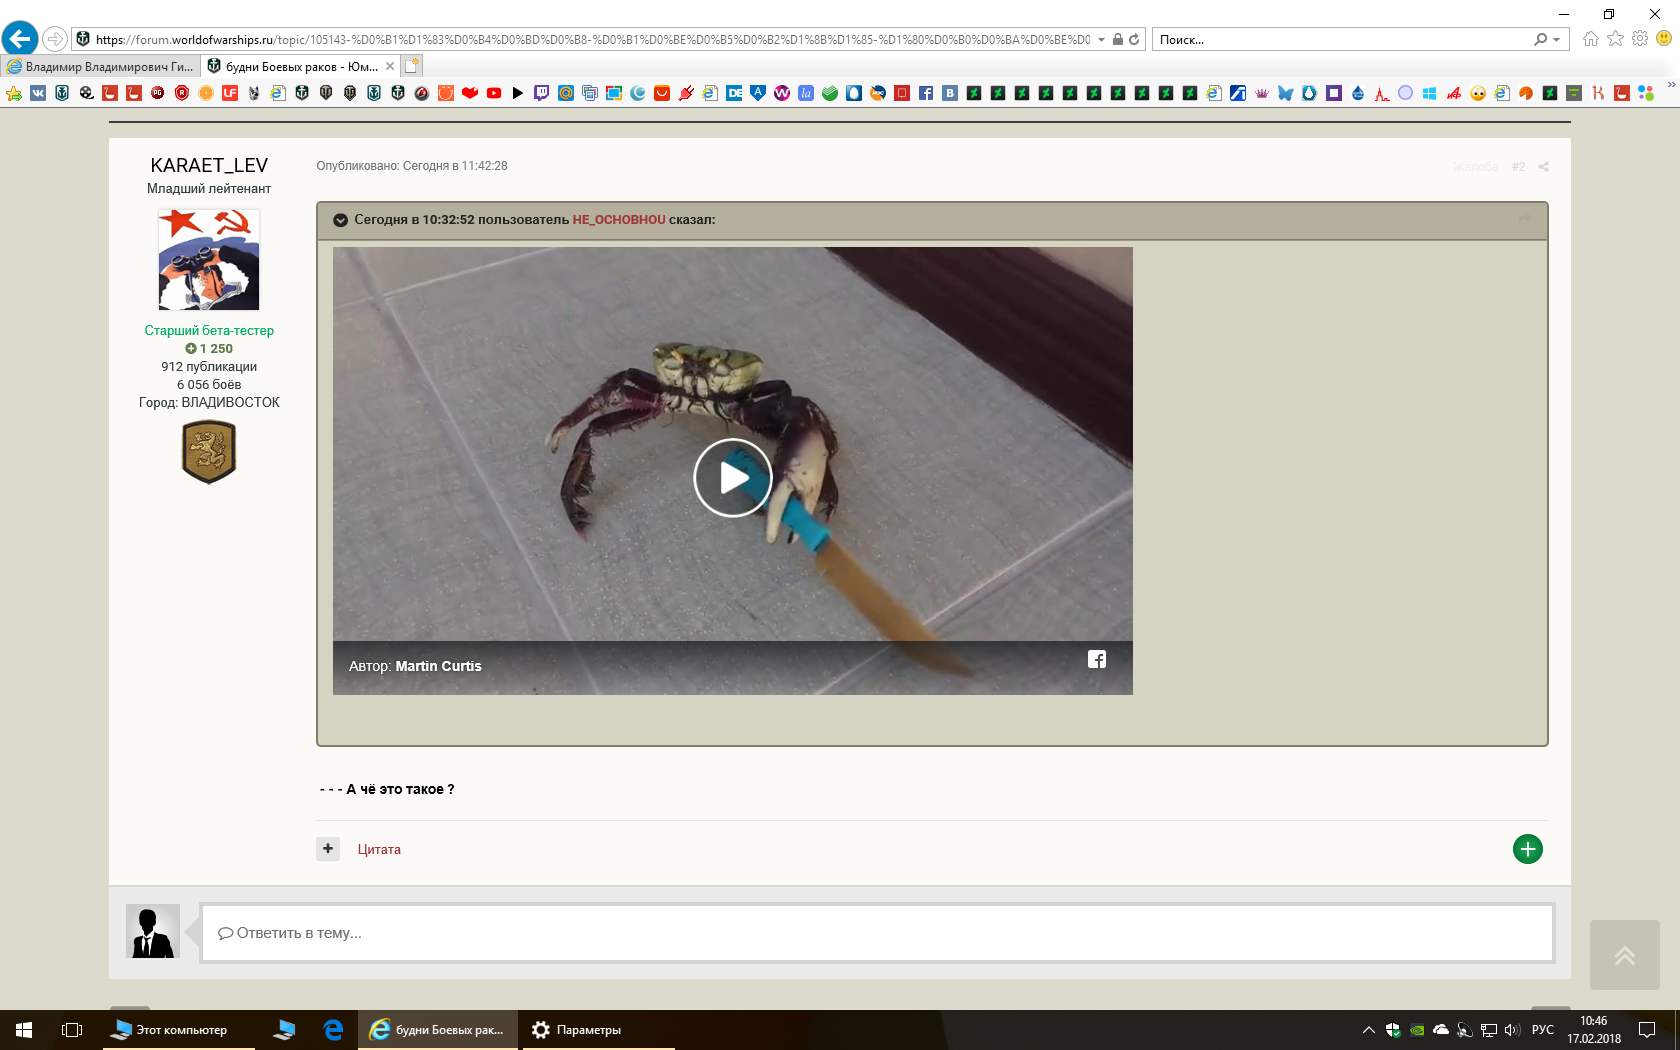Click the Ответить в тему reply field

tap(877, 933)
